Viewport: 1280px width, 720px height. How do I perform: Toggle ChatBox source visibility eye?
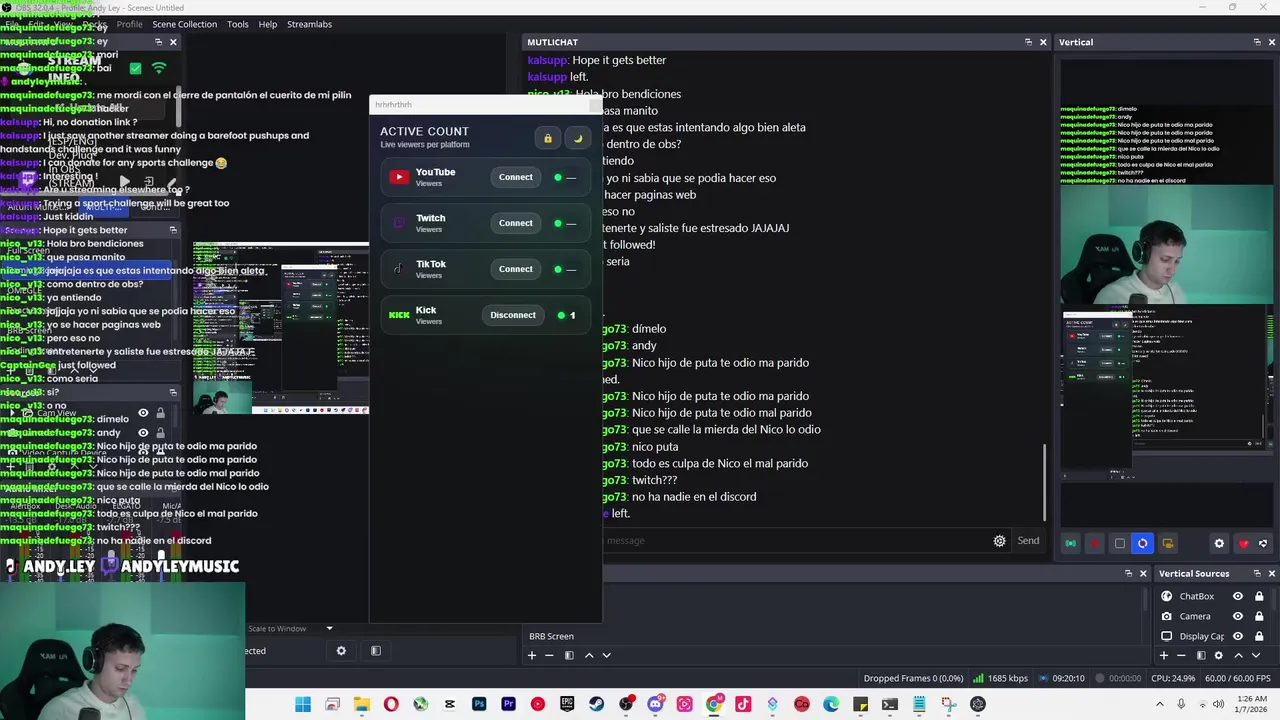click(1238, 596)
